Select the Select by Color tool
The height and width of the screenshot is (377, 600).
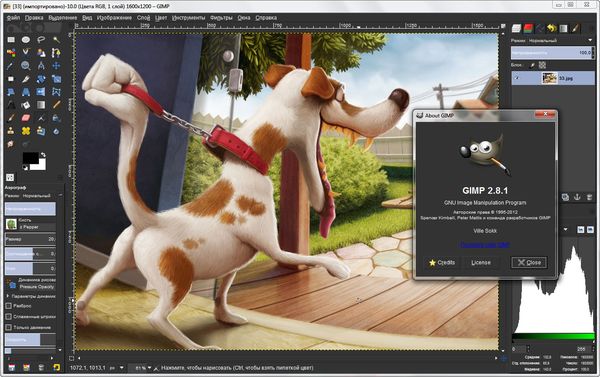11,53
